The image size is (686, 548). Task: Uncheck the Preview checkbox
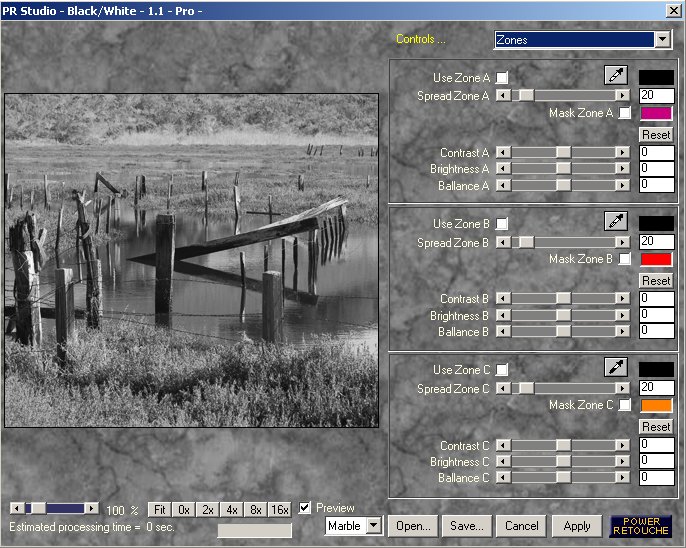(304, 508)
